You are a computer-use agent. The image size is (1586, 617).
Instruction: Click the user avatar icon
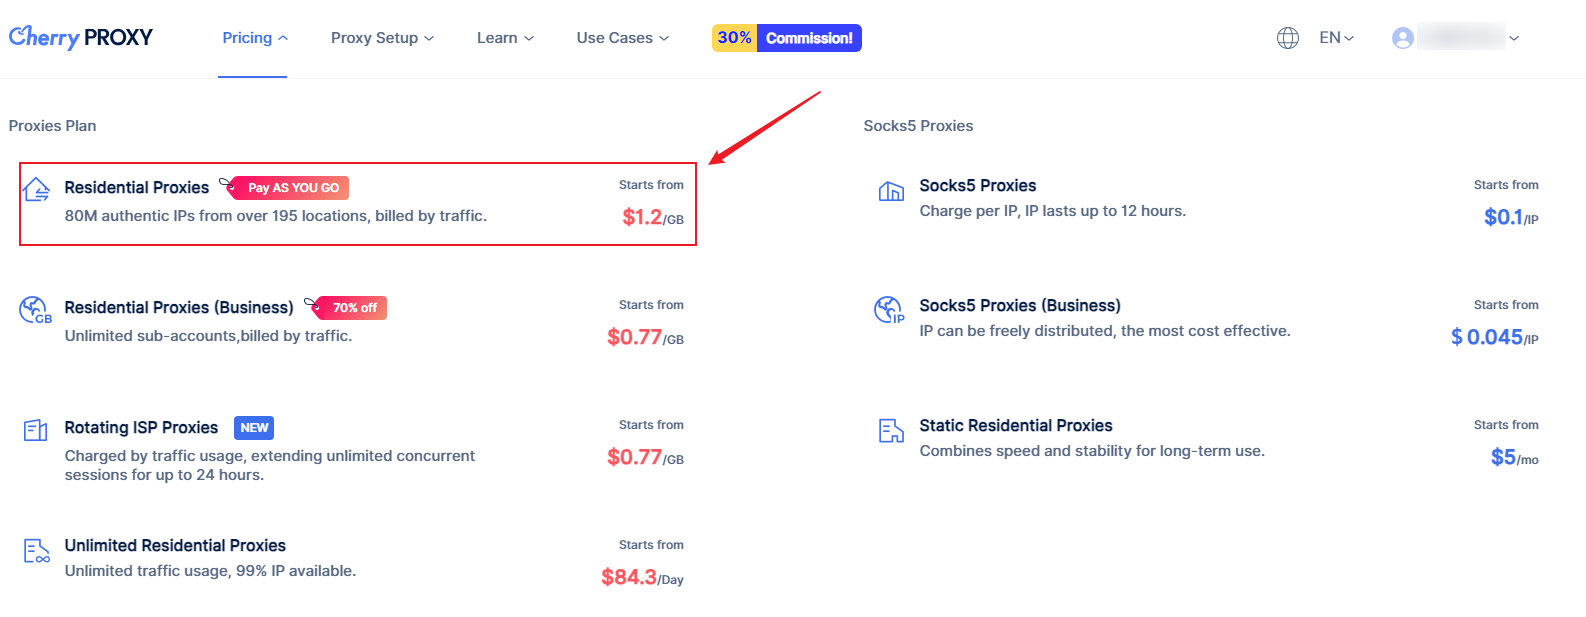pos(1403,38)
